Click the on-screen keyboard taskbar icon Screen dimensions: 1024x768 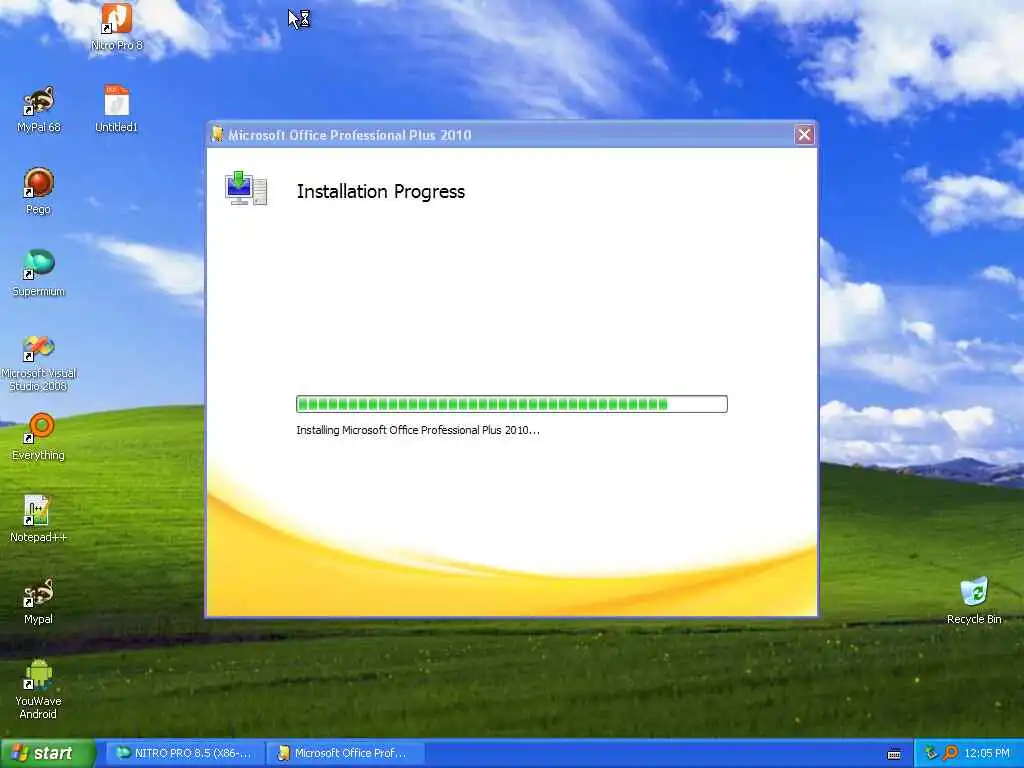[894, 754]
